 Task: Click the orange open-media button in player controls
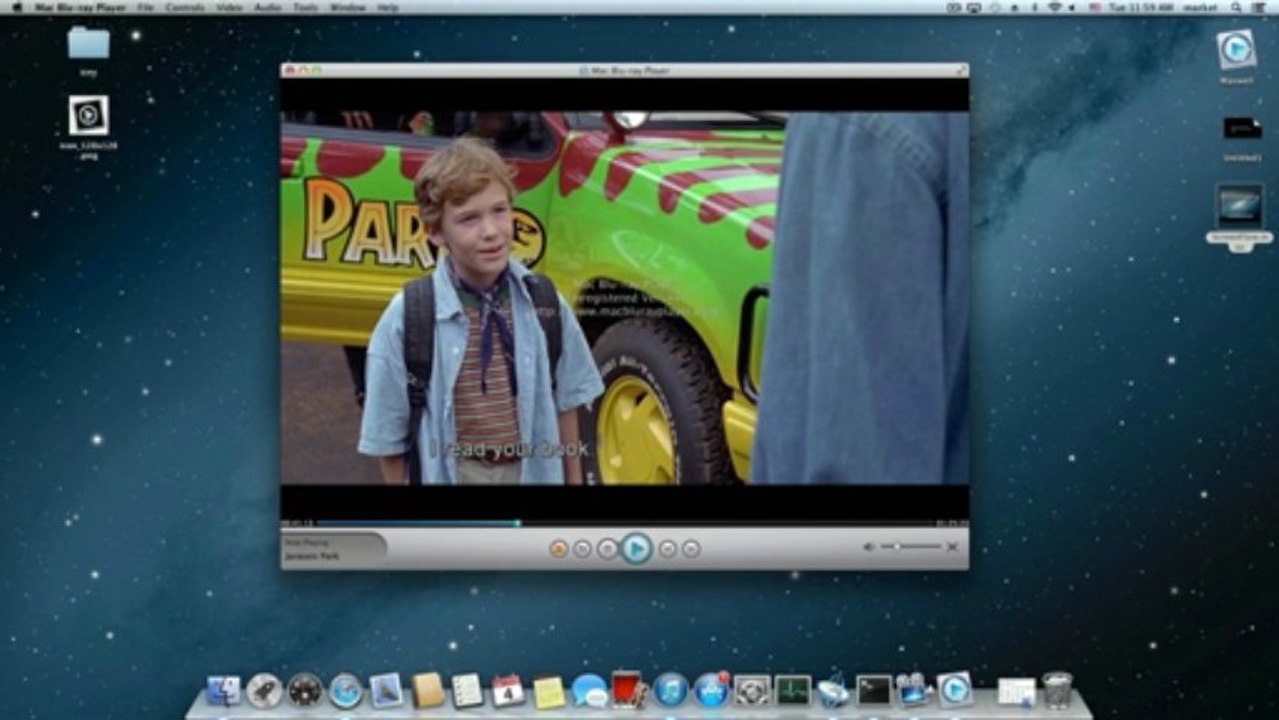(x=559, y=548)
